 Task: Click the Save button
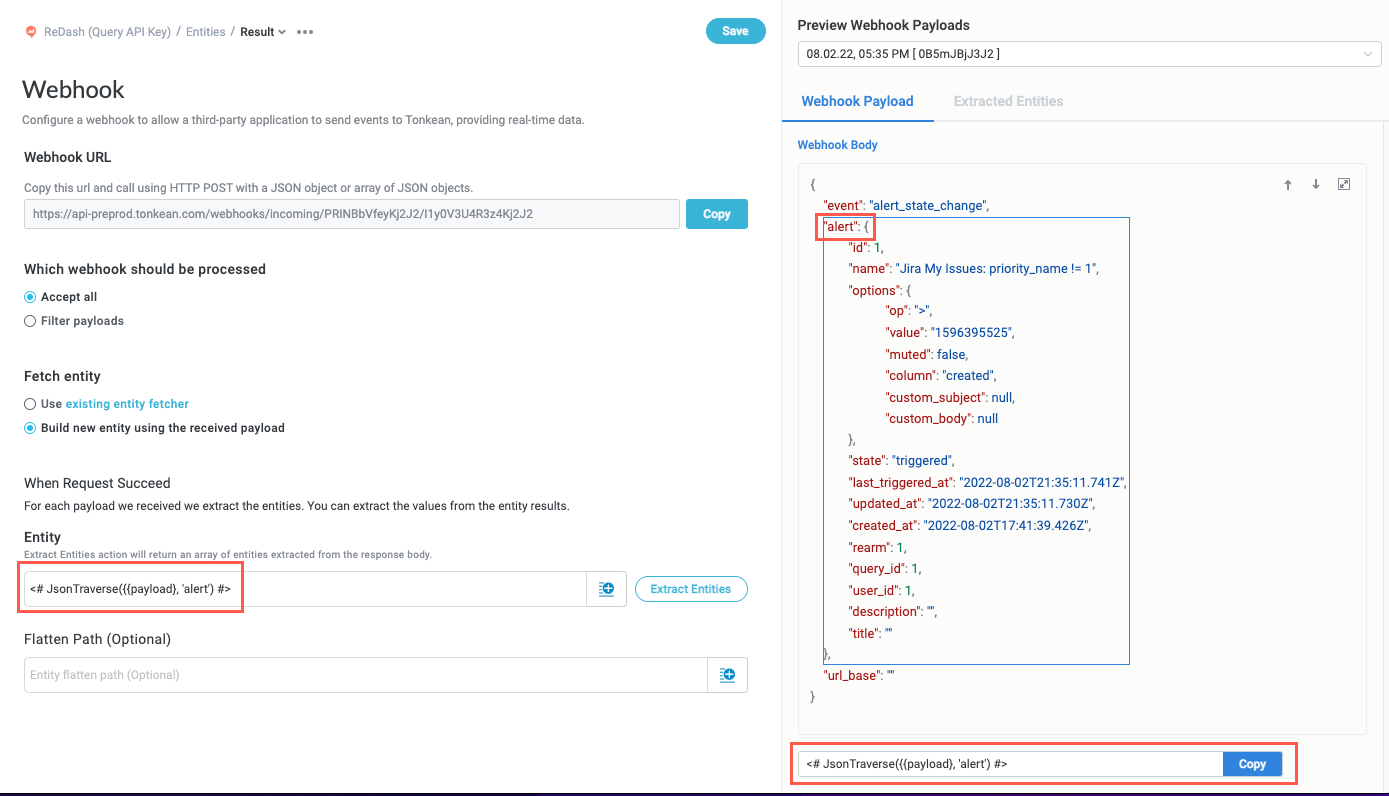pos(735,31)
